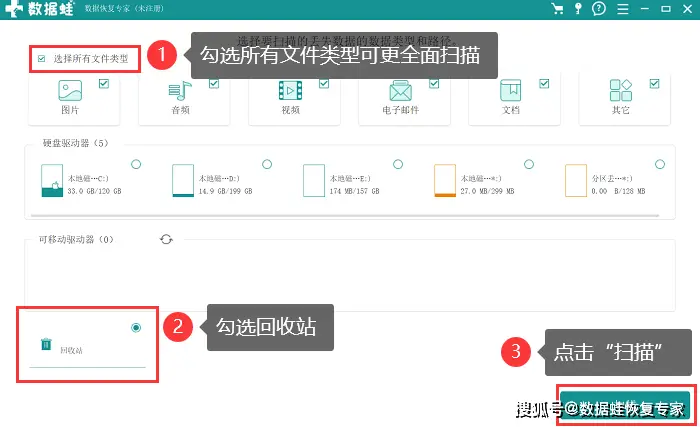700x427 pixels.
Task: Click the 33.0 GB/120 GB drive size text
Action: point(95,191)
